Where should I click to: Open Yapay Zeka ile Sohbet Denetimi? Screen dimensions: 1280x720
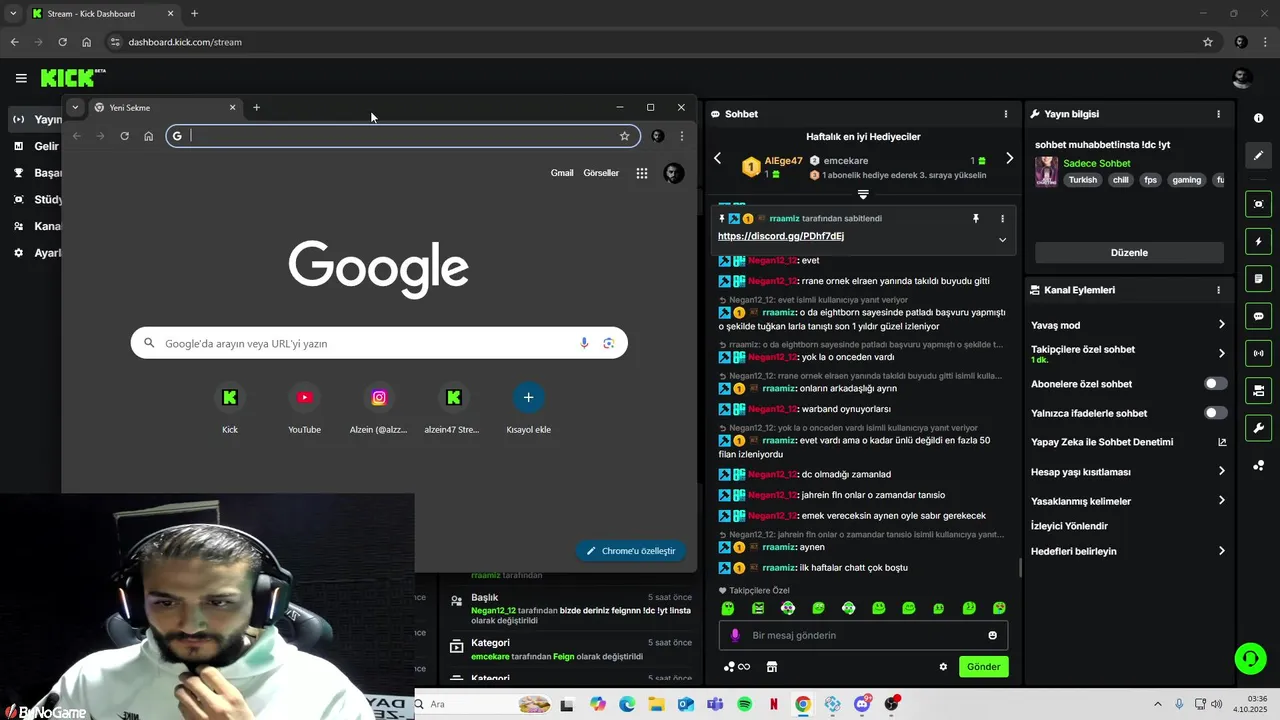coord(1129,442)
